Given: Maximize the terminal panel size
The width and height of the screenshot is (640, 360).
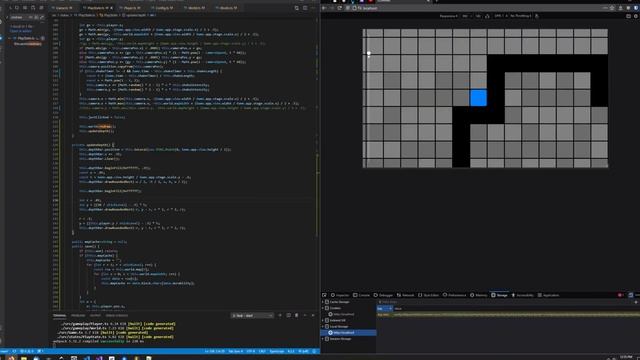Looking at the screenshot, I should pyautogui.click(x=305, y=316).
